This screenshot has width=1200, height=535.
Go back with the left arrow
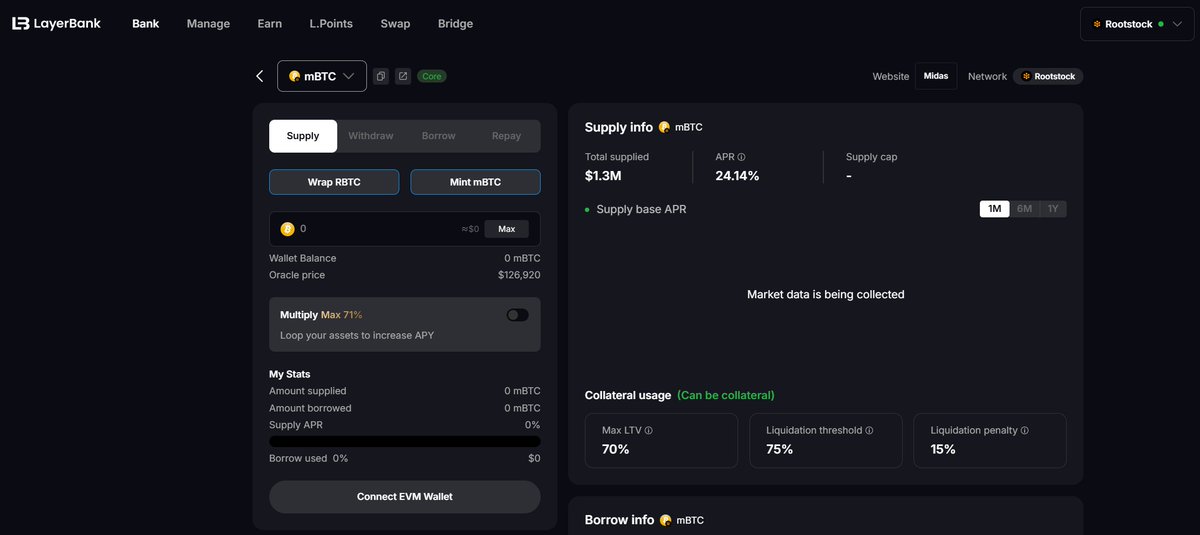[x=260, y=76]
